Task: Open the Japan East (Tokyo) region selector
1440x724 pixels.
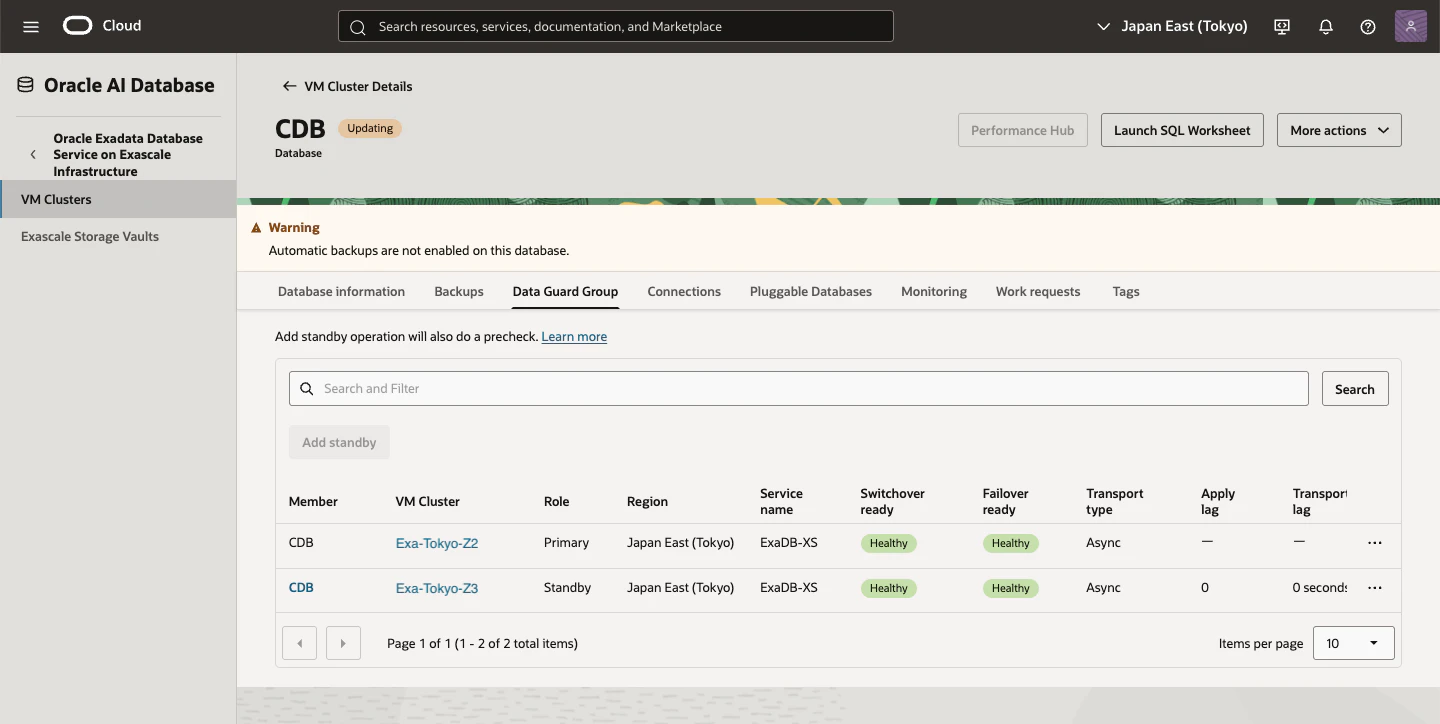Action: [x=1172, y=27]
